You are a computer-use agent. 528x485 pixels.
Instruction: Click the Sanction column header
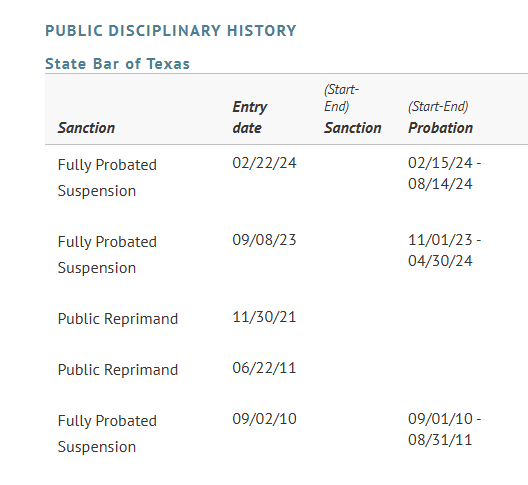pyautogui.click(x=86, y=128)
